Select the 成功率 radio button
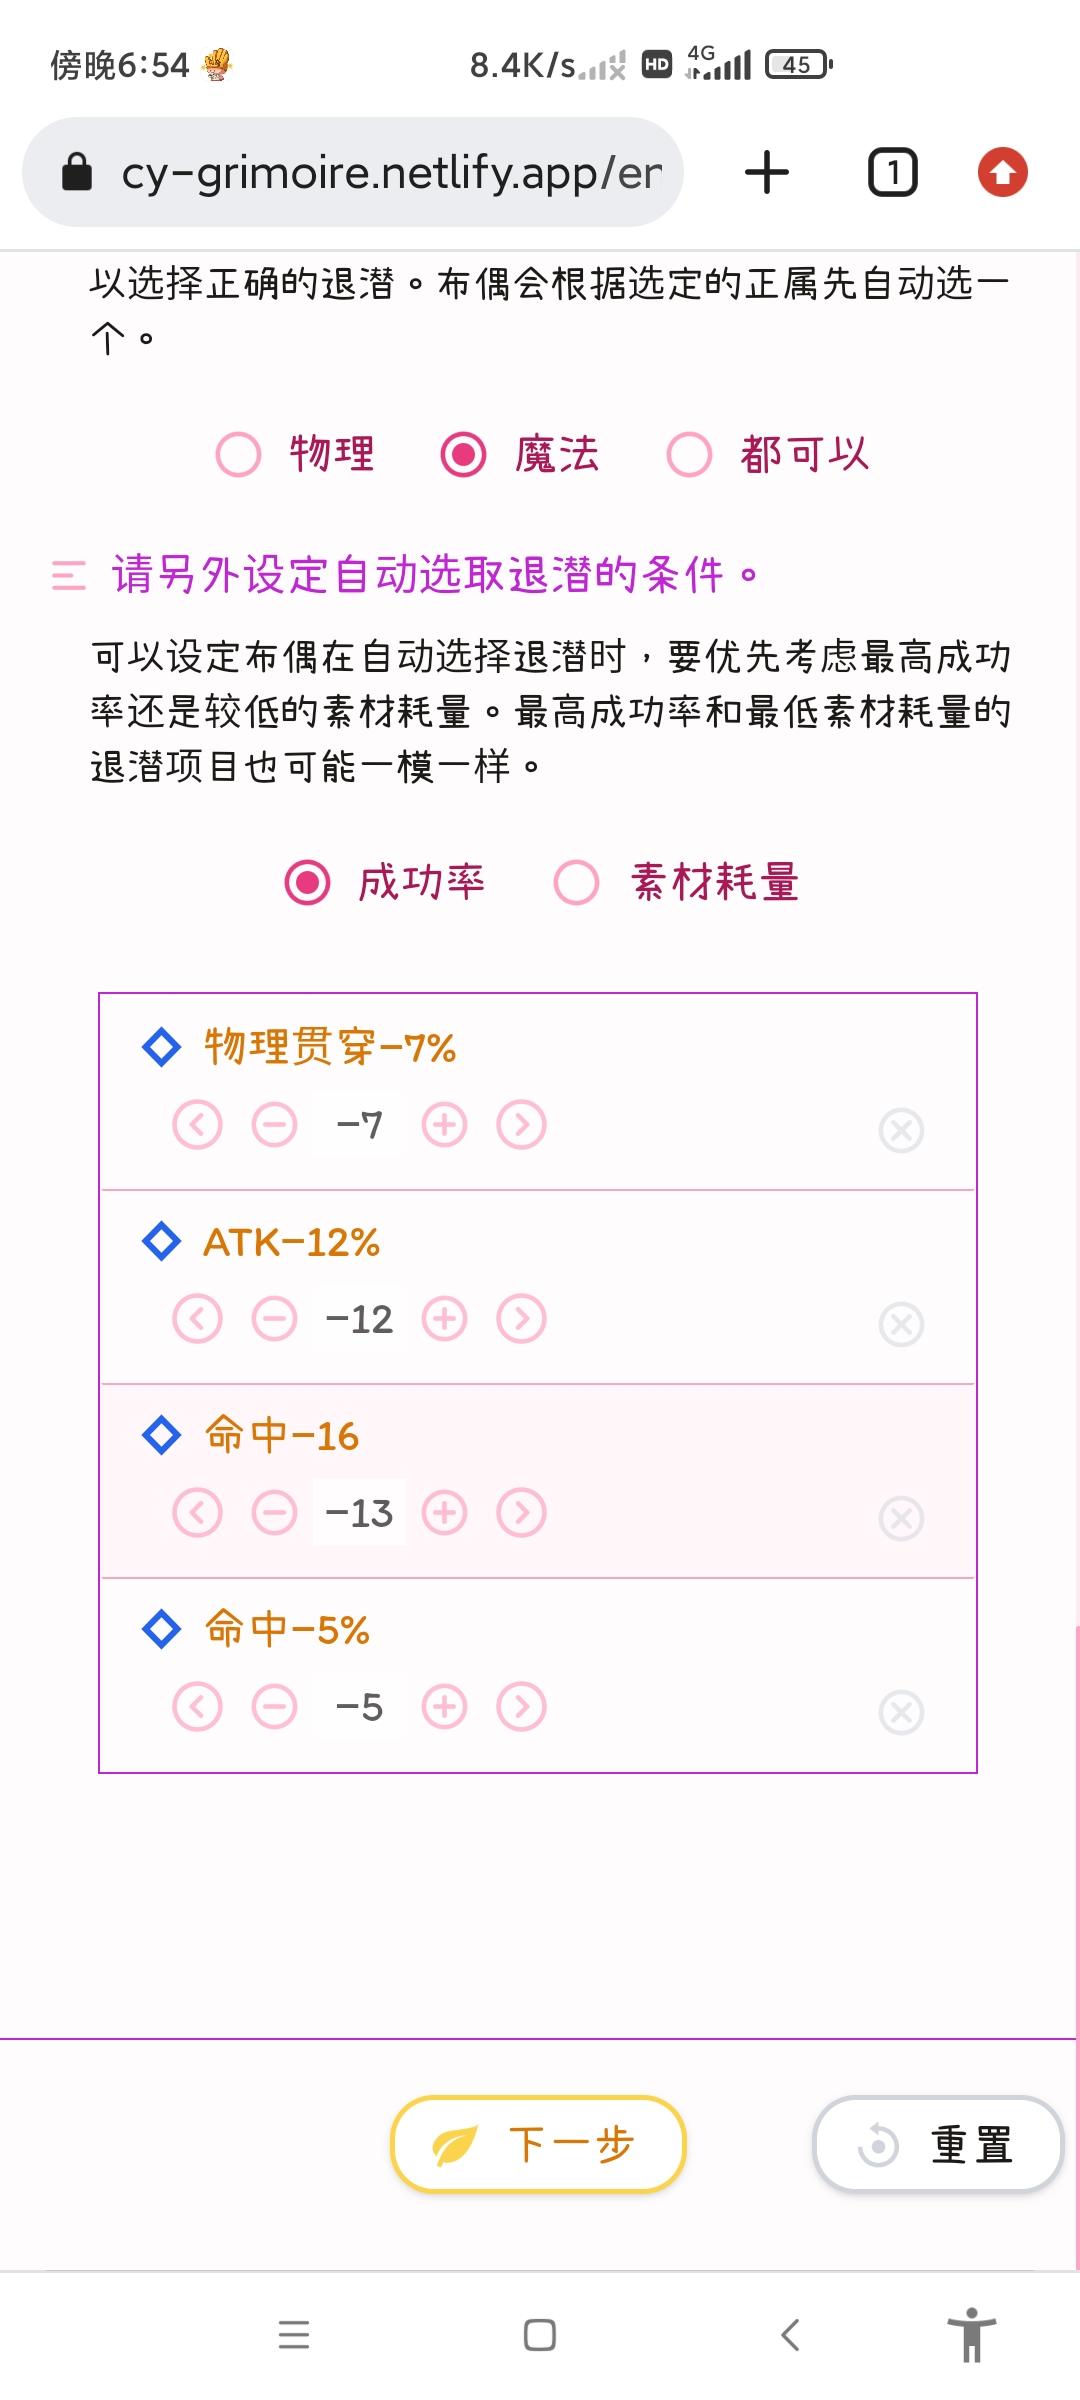 [307, 883]
